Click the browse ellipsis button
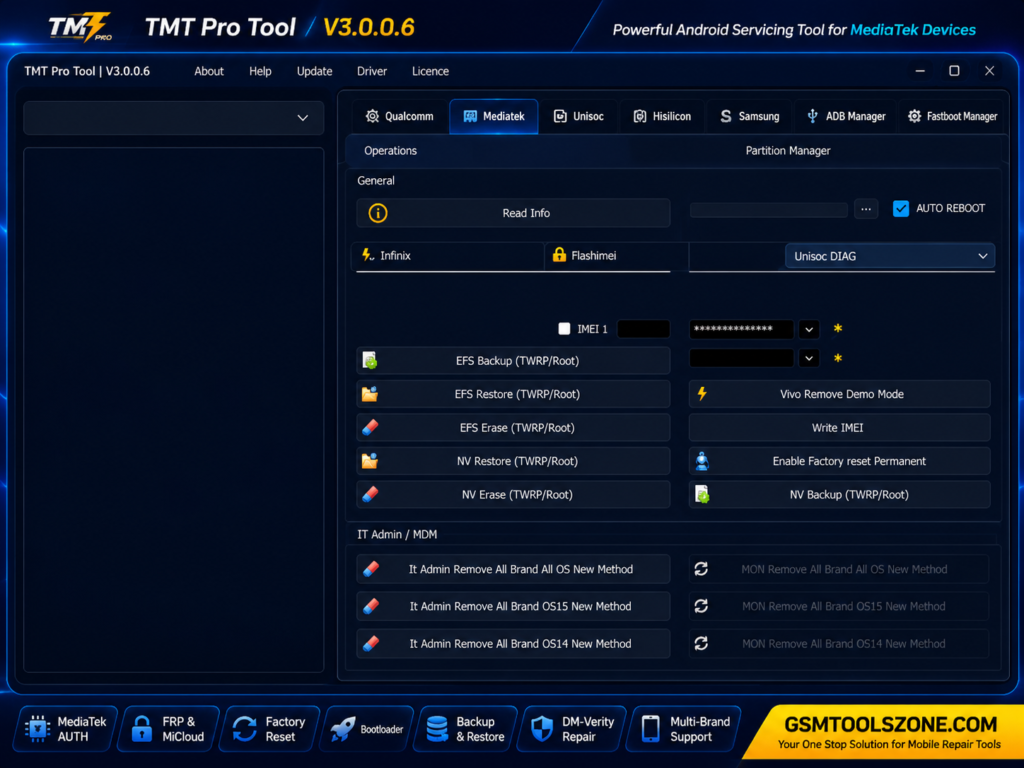The width and height of the screenshot is (1024, 768). tap(866, 209)
